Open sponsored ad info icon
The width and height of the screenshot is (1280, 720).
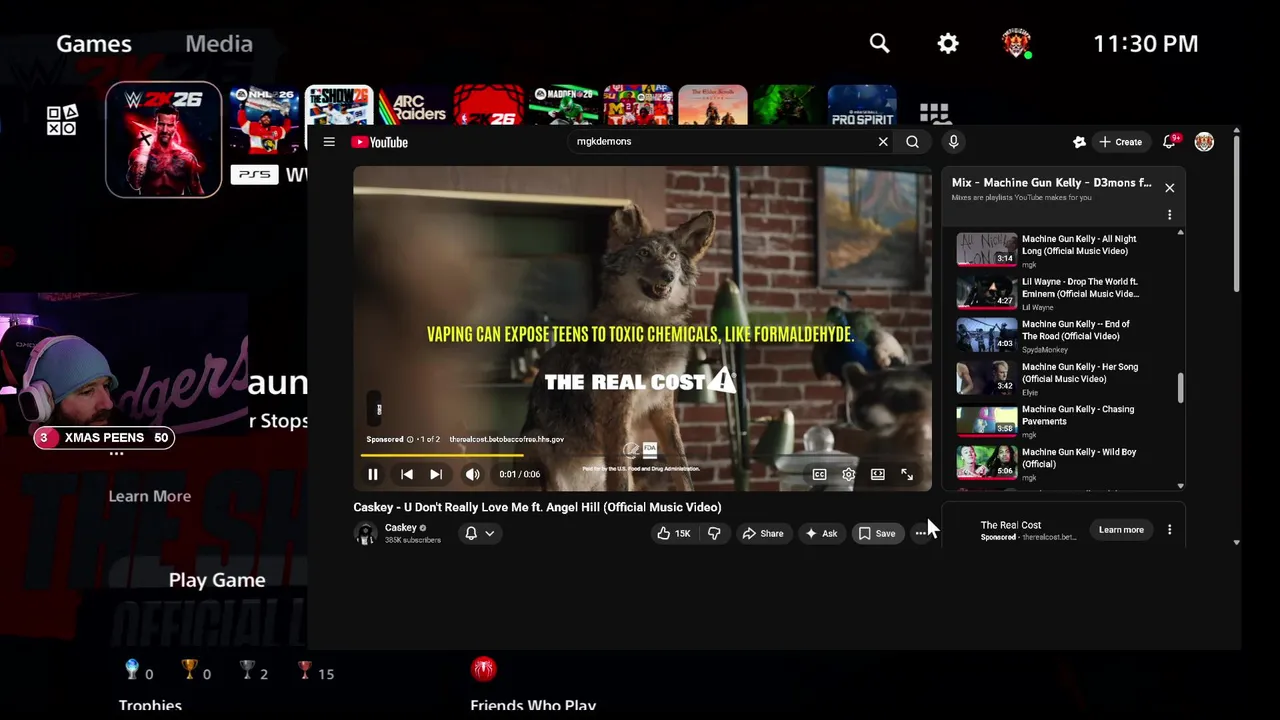[410, 439]
